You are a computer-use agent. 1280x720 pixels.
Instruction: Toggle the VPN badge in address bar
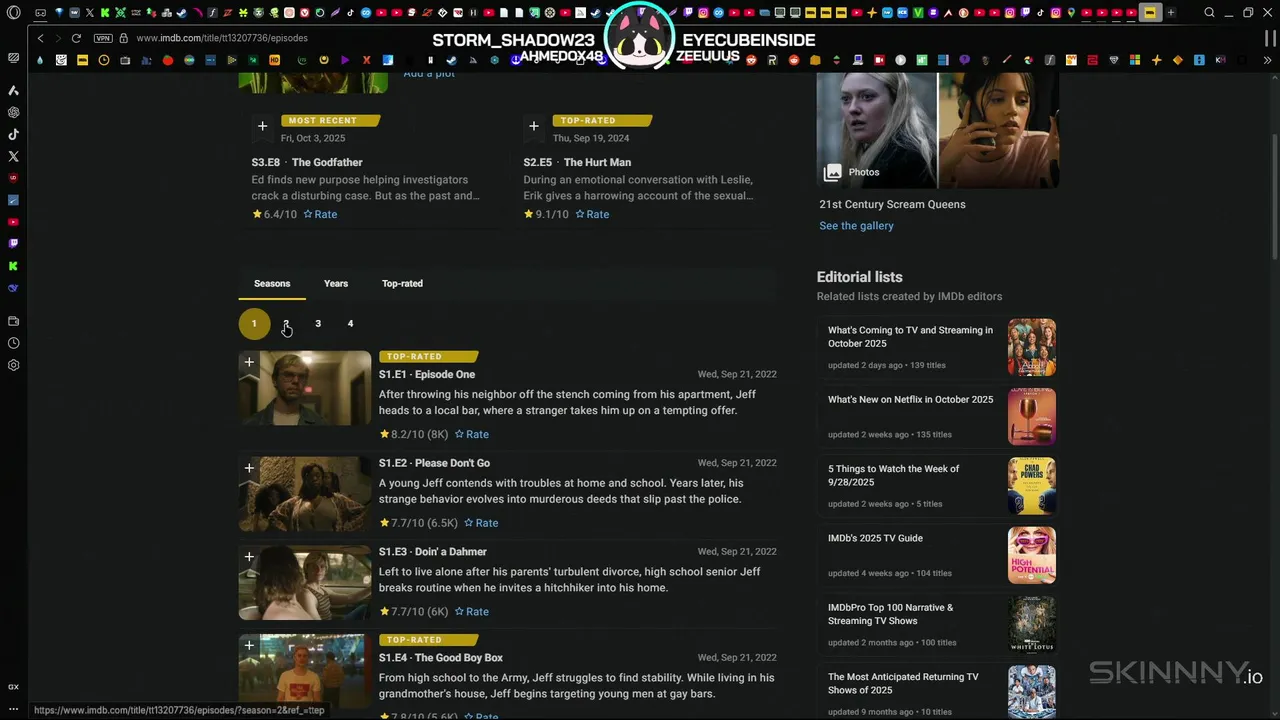click(x=103, y=38)
